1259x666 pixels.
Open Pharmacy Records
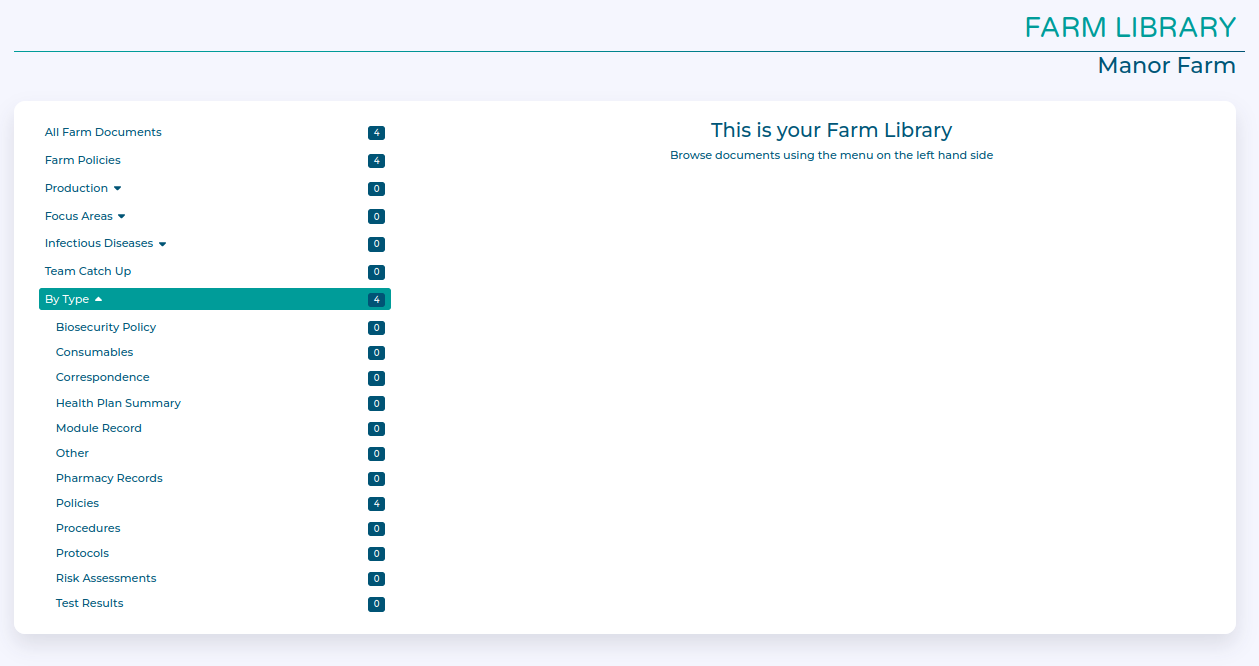click(109, 478)
